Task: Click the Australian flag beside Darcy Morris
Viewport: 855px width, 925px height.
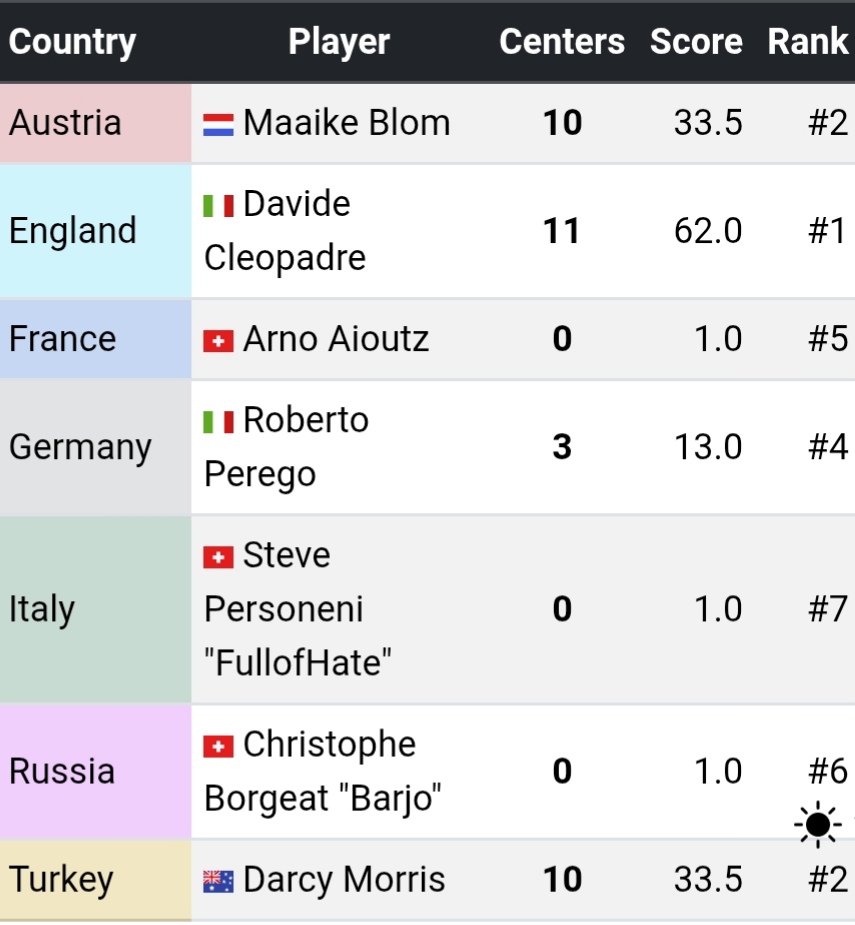Action: 218,881
